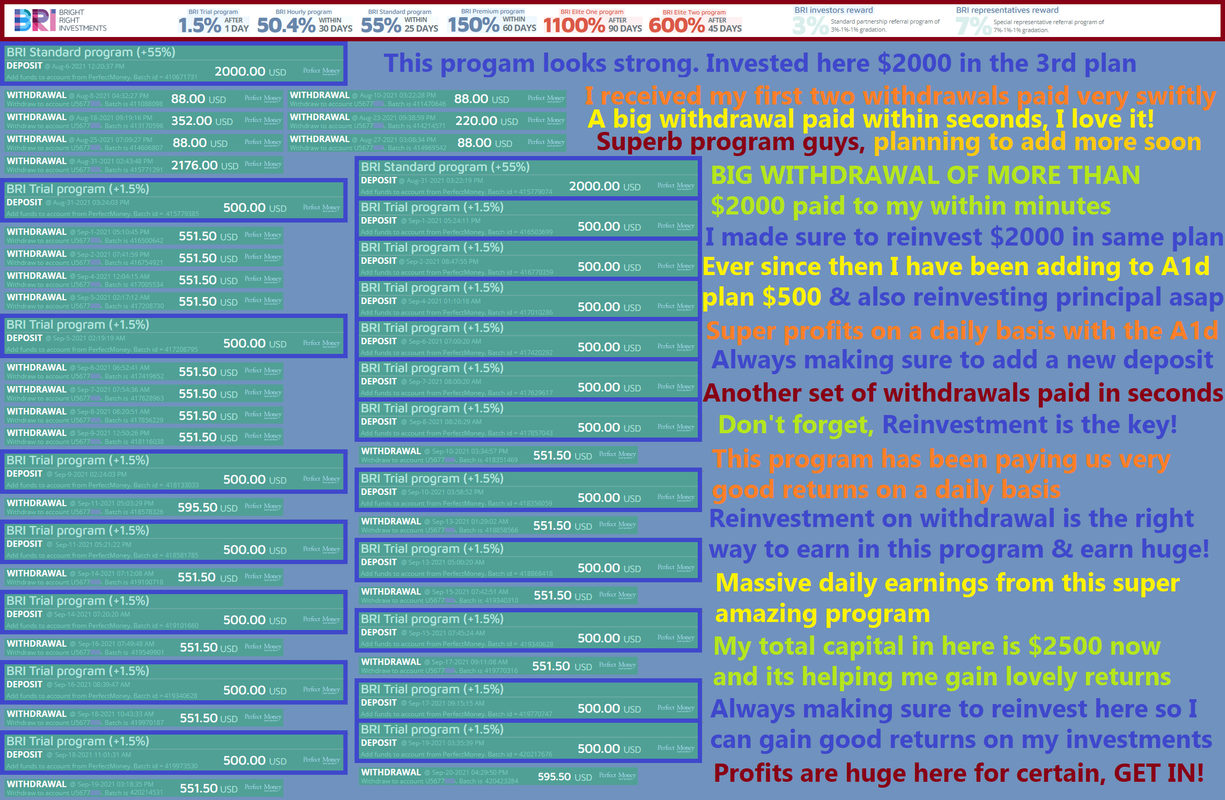Click the Perfect Money logo on the Sep-10-2021 withdrawal
1225x800 pixels.
617,455
